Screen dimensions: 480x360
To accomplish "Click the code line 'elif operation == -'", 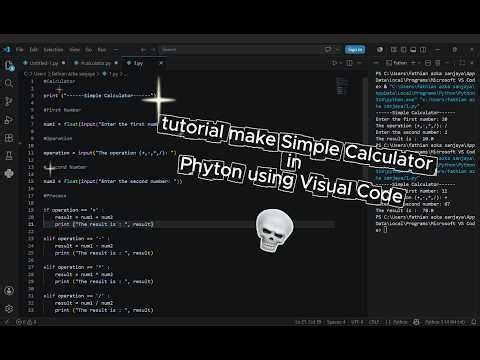I will tap(76, 239).
